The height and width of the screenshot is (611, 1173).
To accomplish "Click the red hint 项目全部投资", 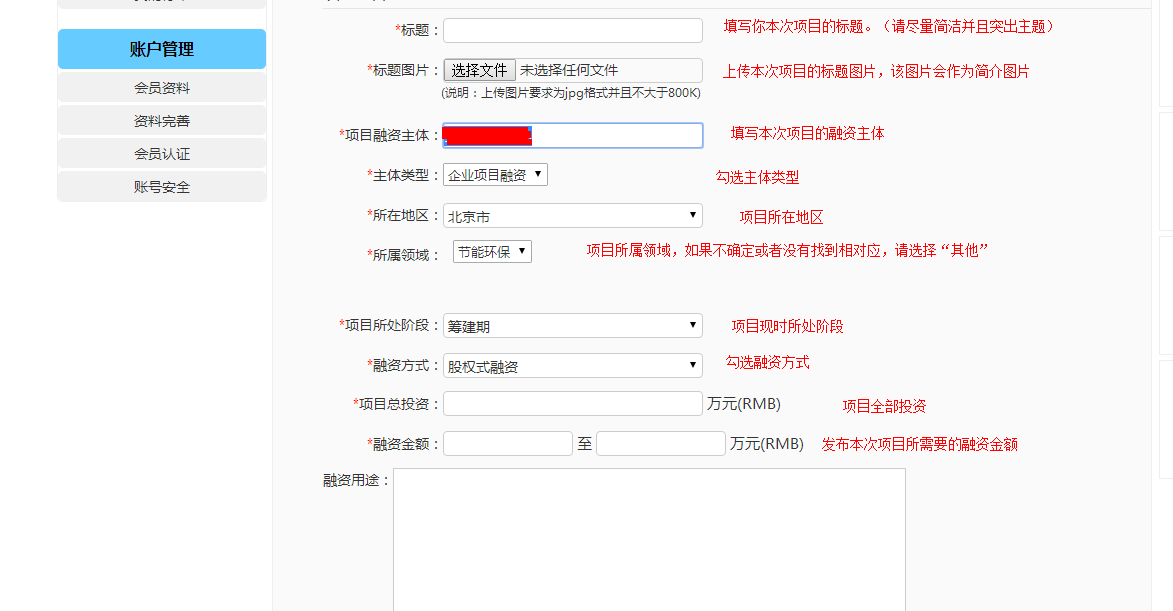I will pyautogui.click(x=884, y=406).
